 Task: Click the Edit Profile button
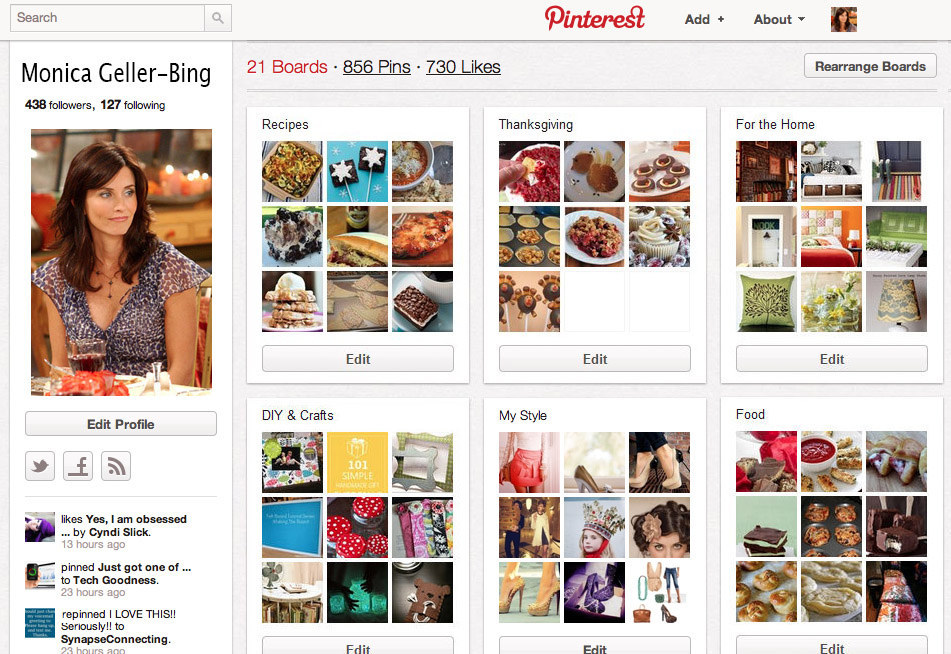tap(121, 424)
